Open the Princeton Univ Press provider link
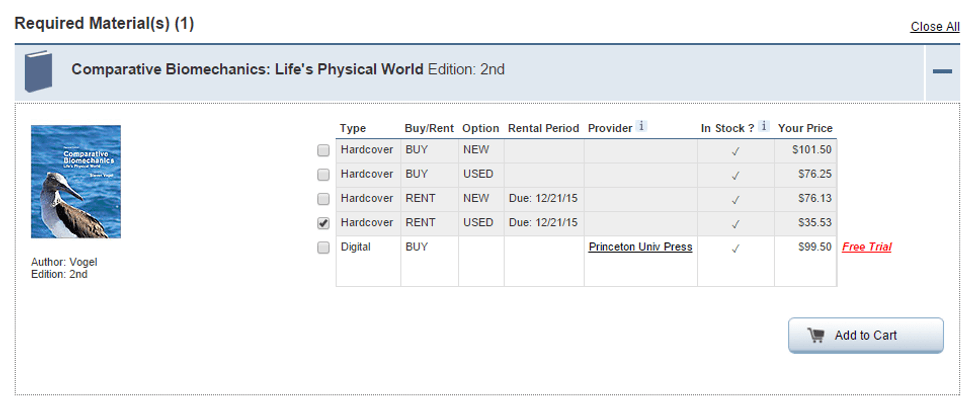 click(x=640, y=247)
